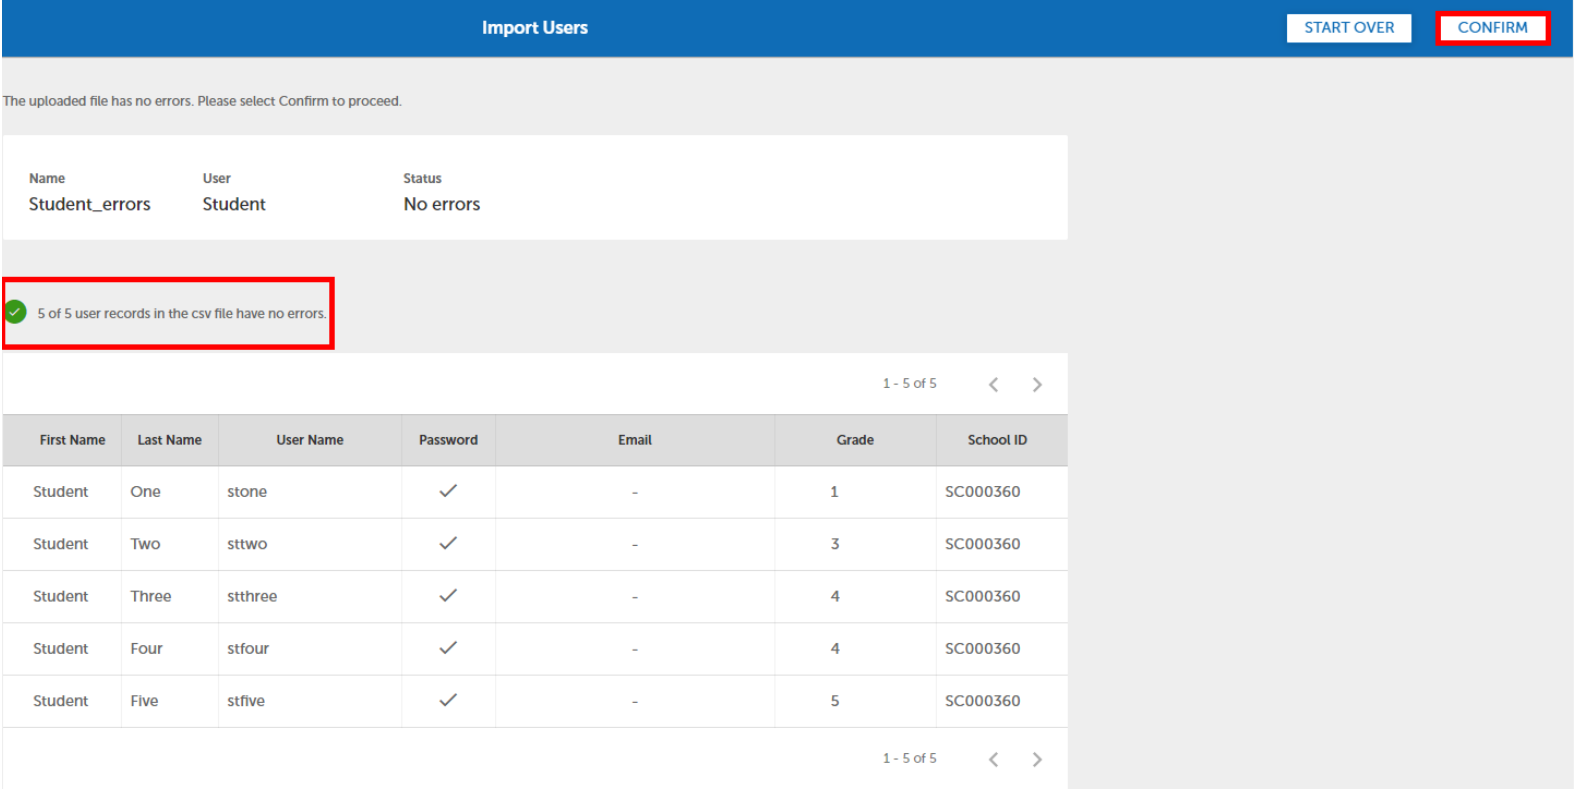This screenshot has width=1576, height=790.
Task: Click password checkmark in stfour row
Action: pyautogui.click(x=448, y=648)
